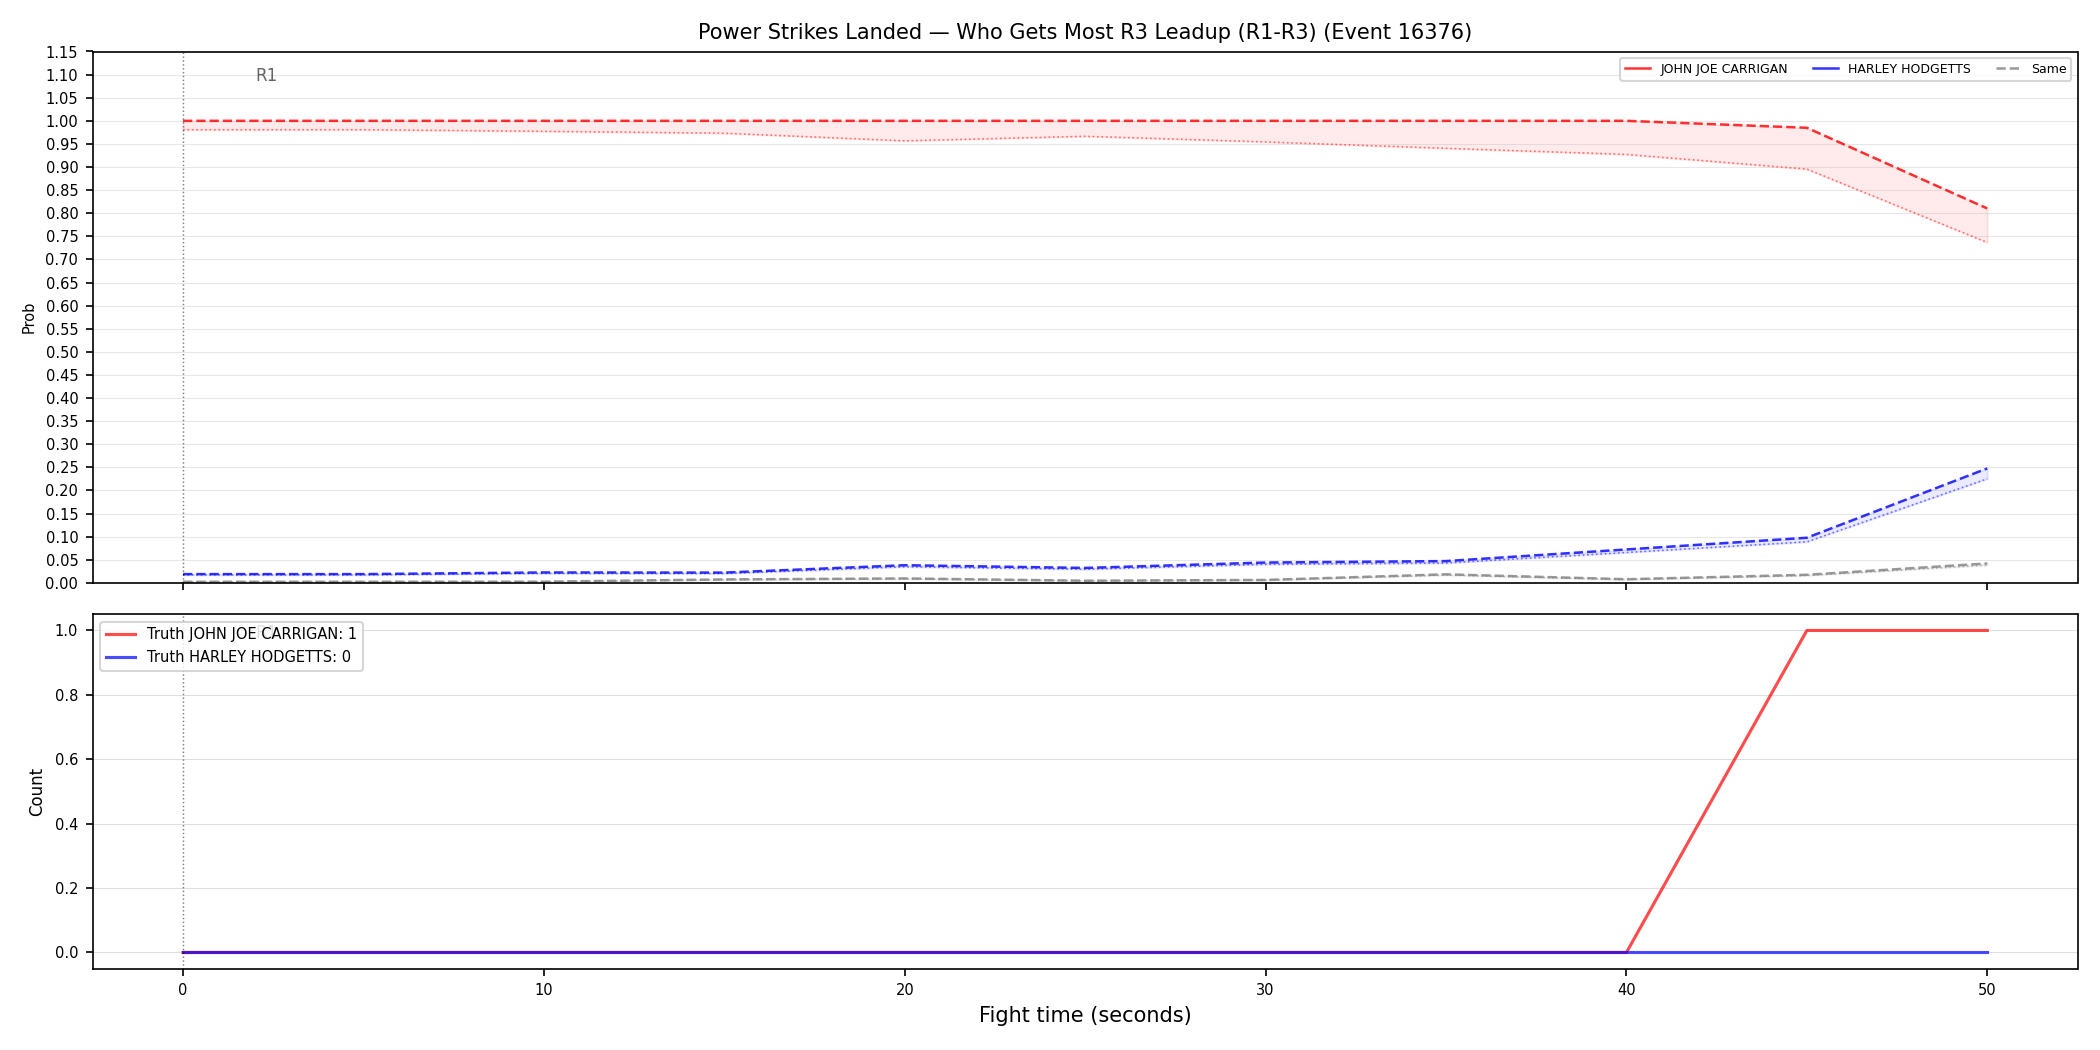
Task: Click the 'Fight time (seconds)' axis label
Action: point(1085,1015)
